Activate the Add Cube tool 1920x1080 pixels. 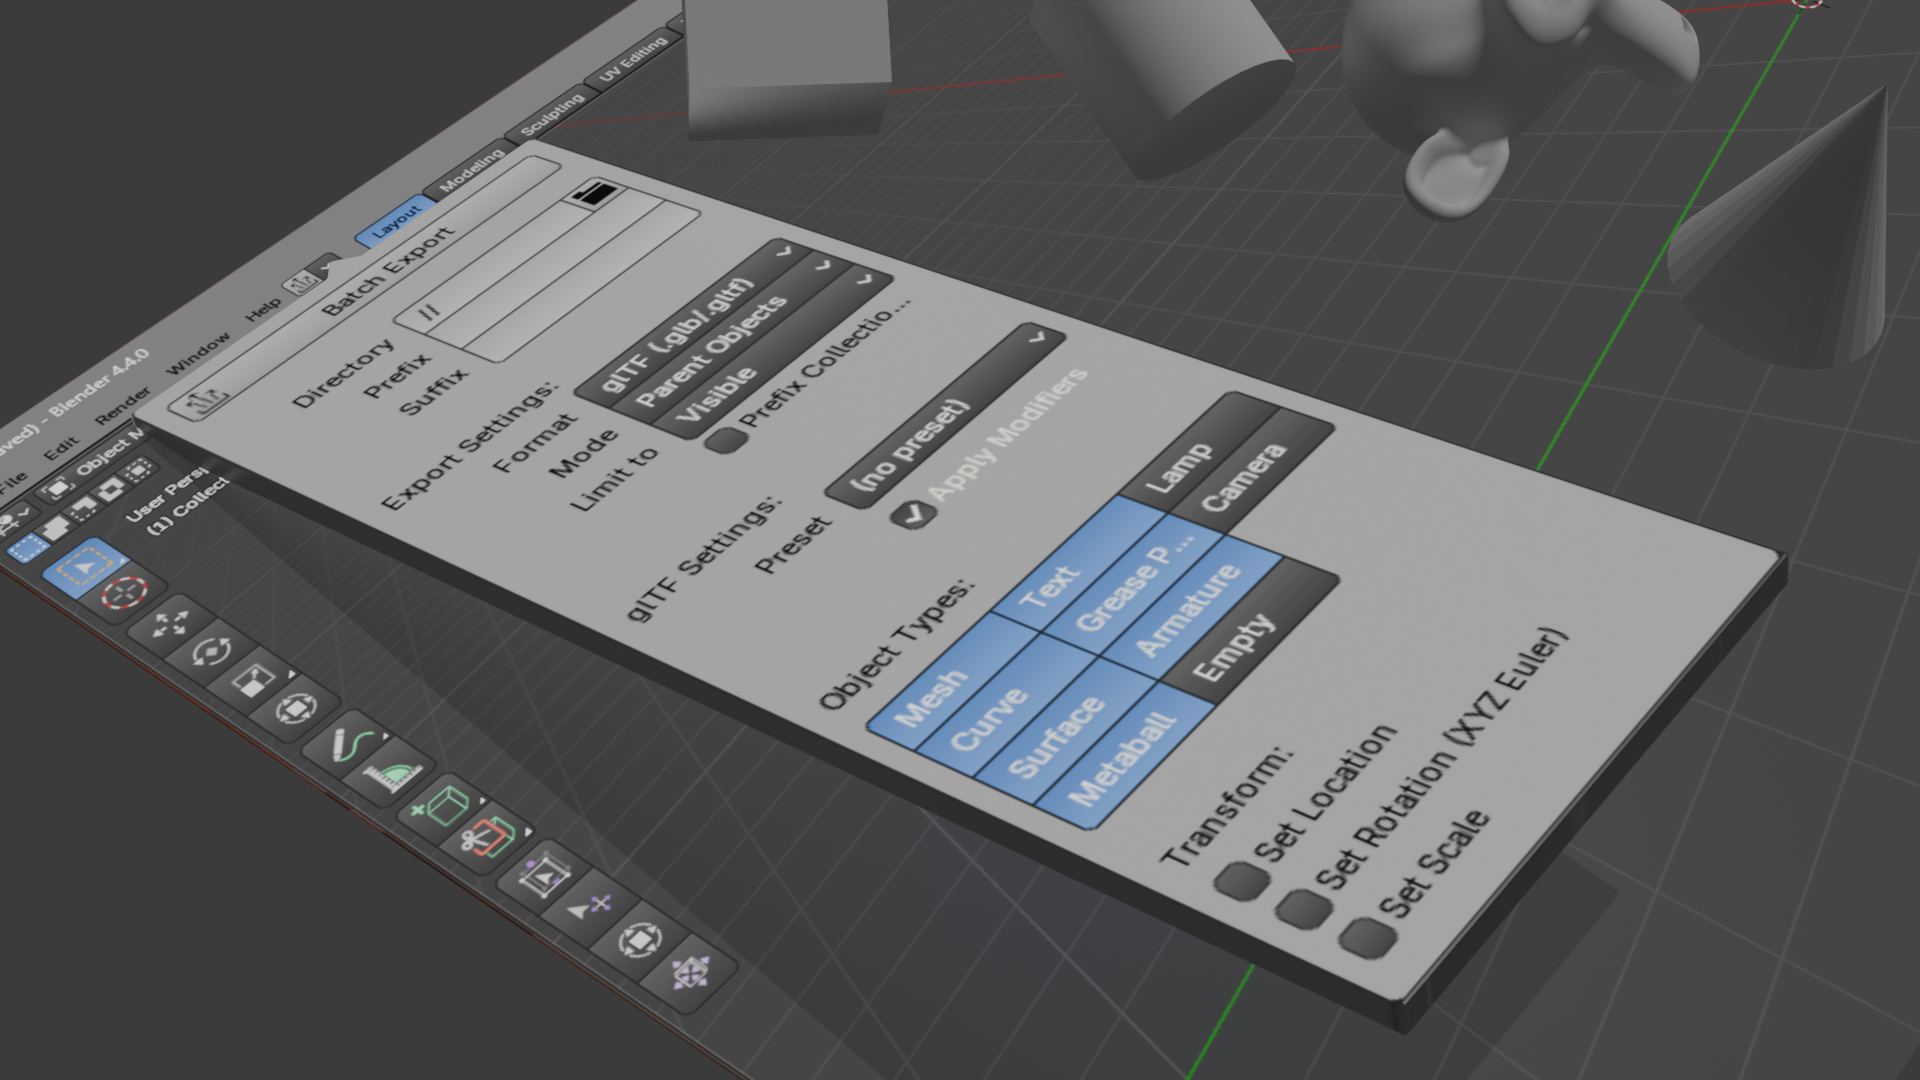point(442,805)
